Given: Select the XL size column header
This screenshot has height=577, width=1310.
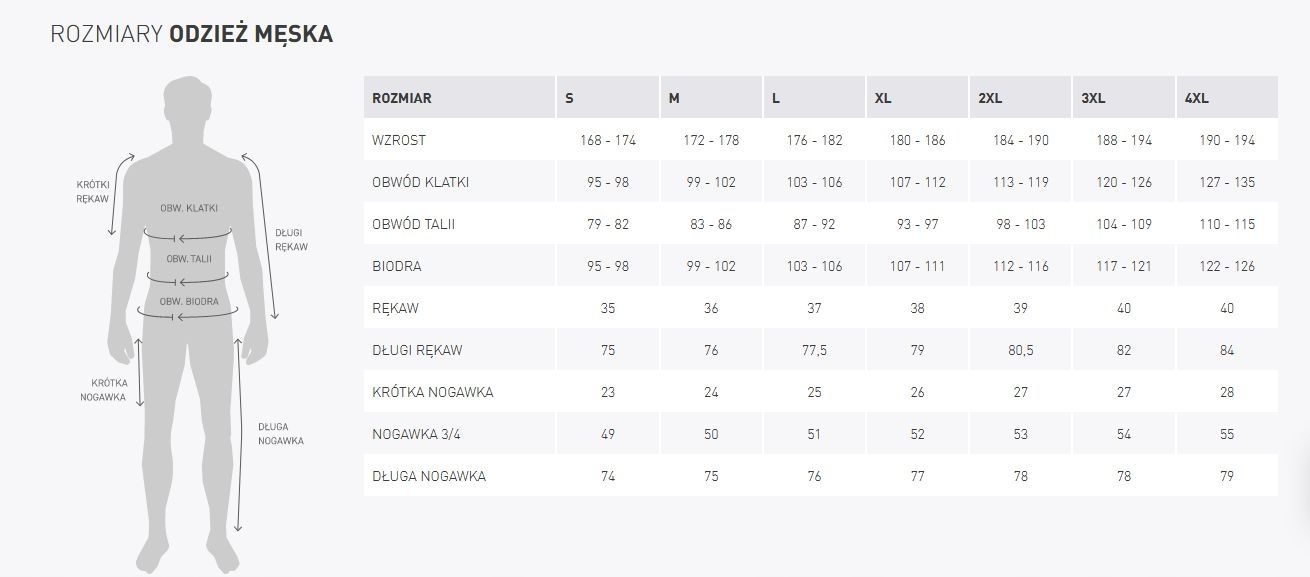Looking at the screenshot, I should tap(883, 98).
